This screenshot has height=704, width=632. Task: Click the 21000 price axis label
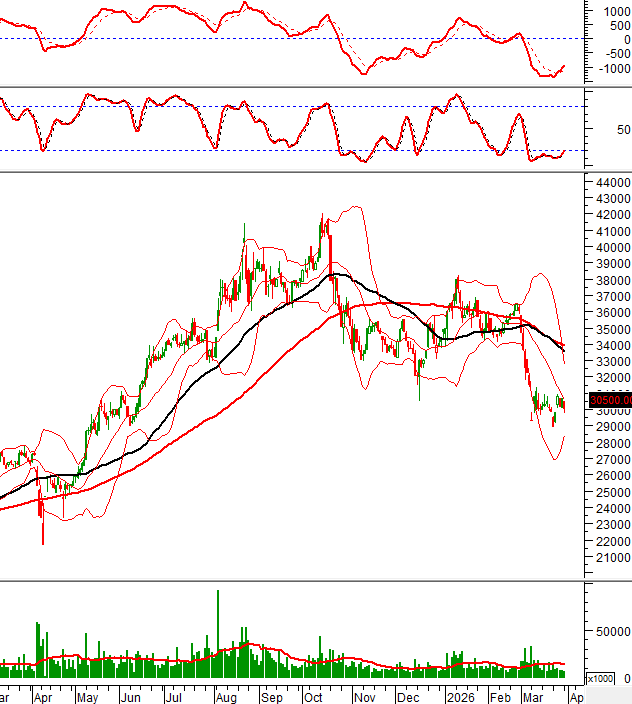click(612, 557)
